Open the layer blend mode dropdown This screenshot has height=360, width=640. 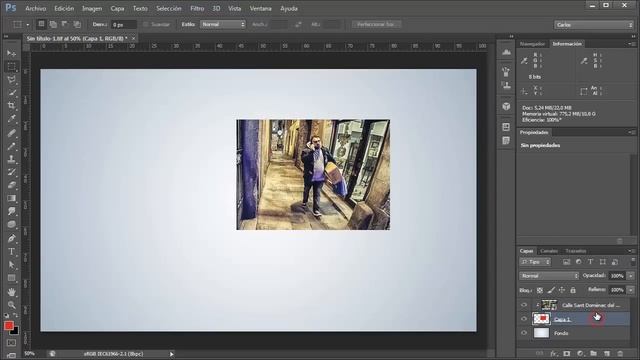point(549,276)
